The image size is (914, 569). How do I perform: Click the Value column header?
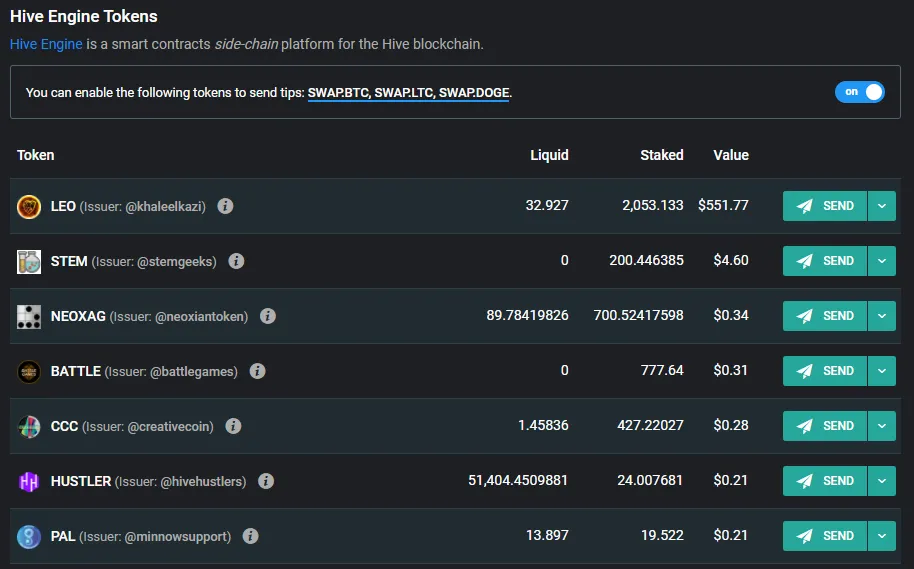pyautogui.click(x=731, y=155)
